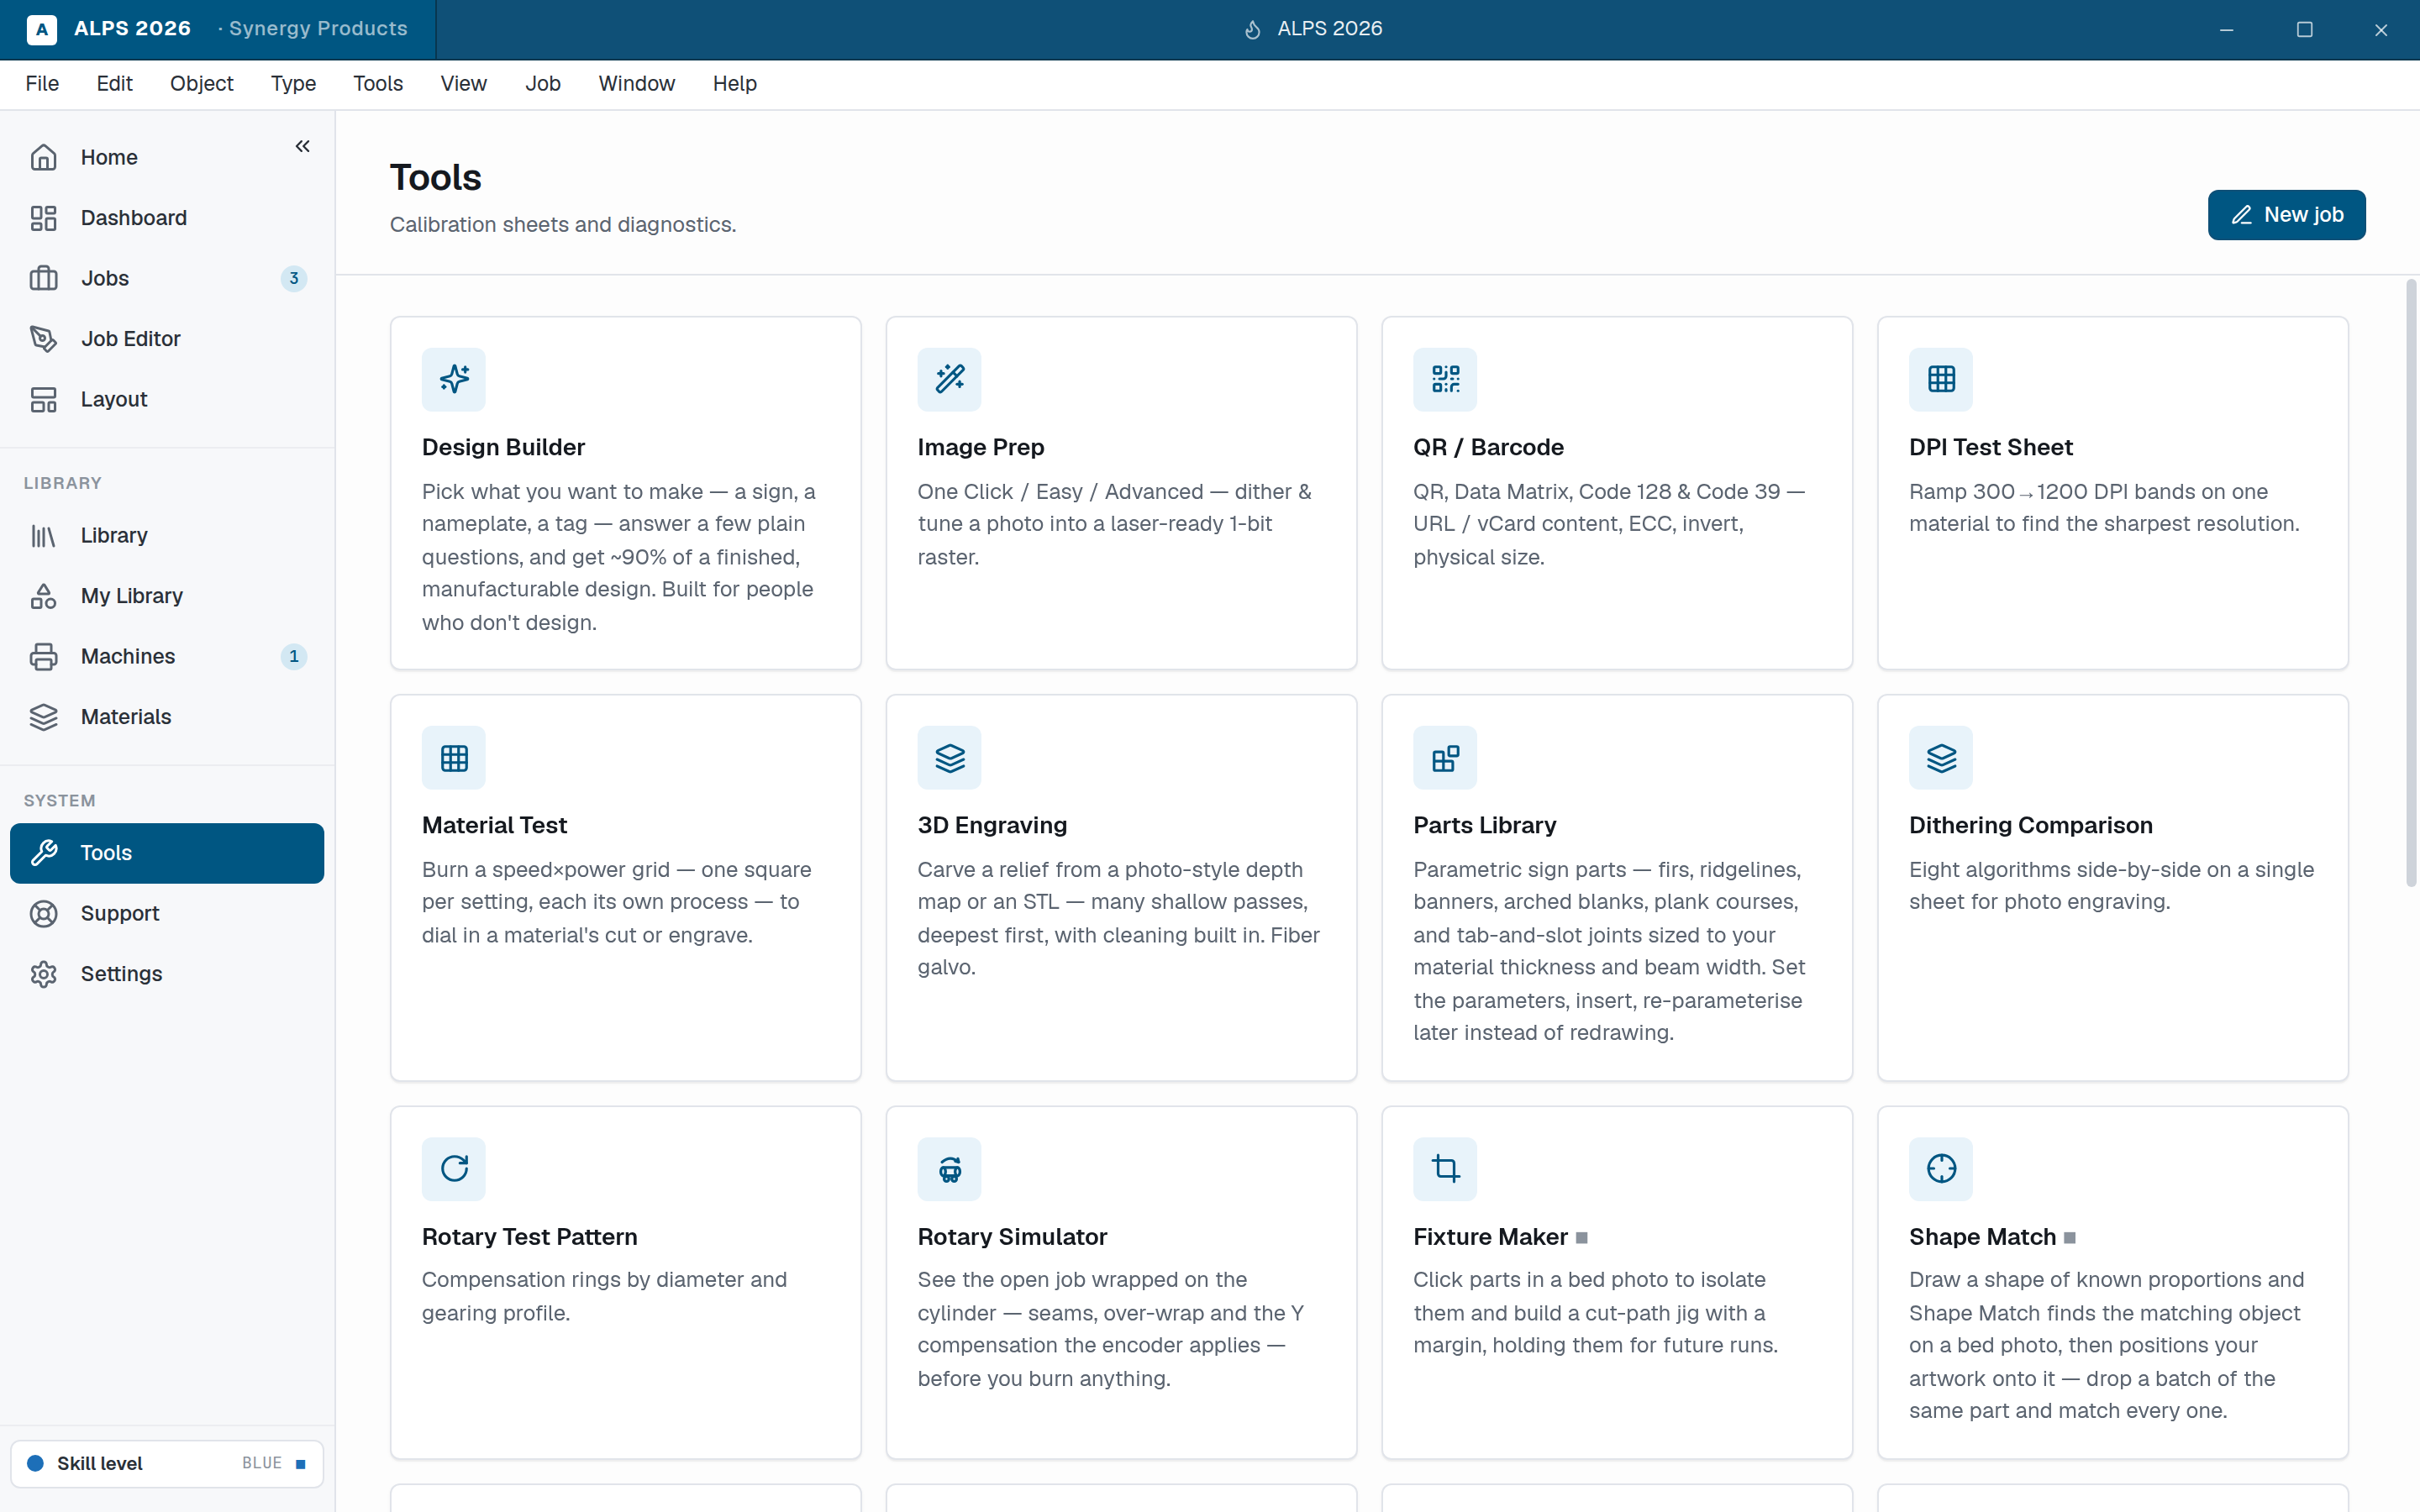Collapse the sidebar with double-chevron button
The height and width of the screenshot is (1512, 2420).
pos(302,146)
